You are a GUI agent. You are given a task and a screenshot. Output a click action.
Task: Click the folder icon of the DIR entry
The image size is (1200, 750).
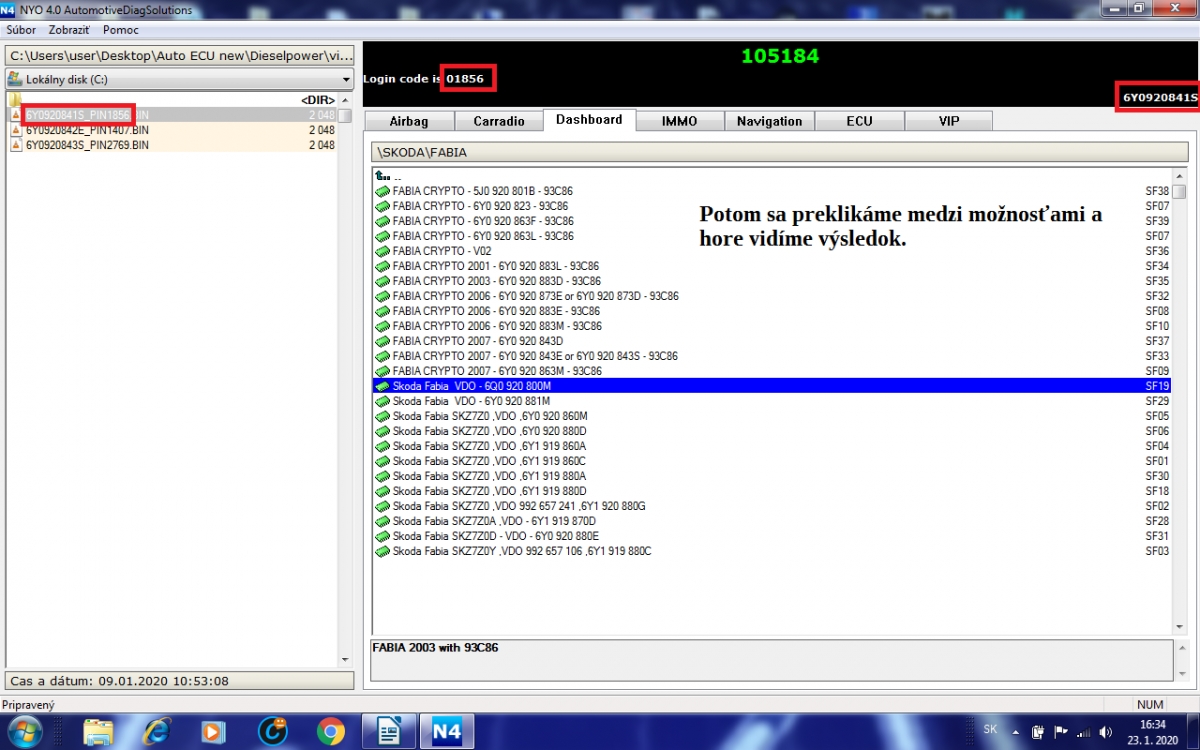point(15,100)
